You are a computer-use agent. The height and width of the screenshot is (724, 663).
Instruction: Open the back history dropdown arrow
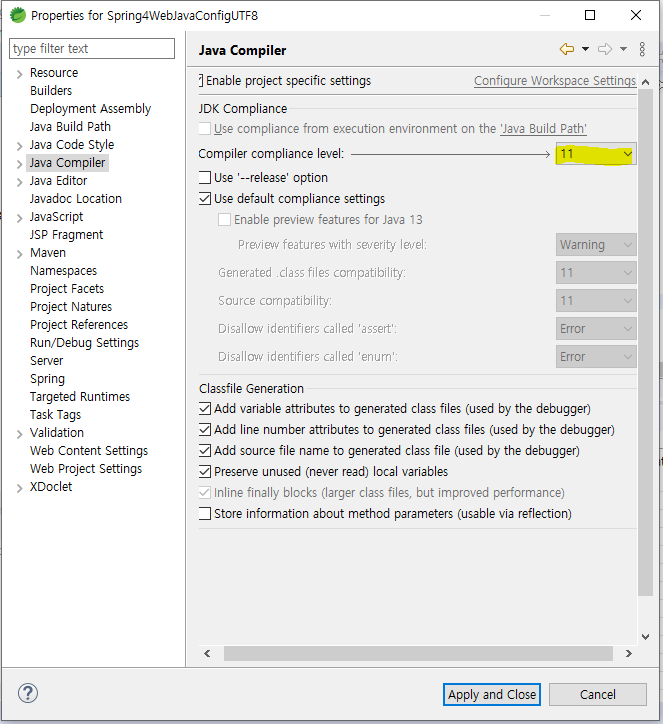coord(585,49)
